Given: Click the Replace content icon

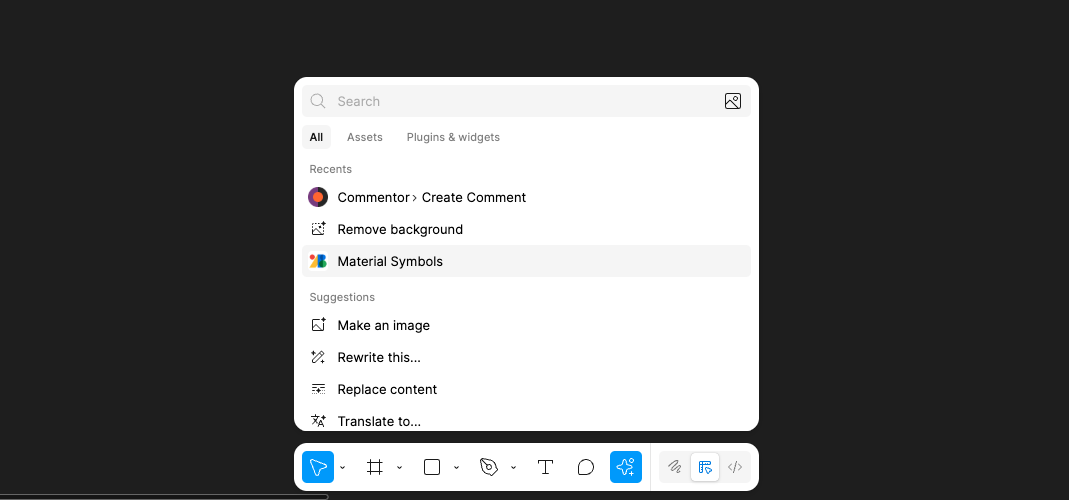Looking at the screenshot, I should pyautogui.click(x=318, y=389).
